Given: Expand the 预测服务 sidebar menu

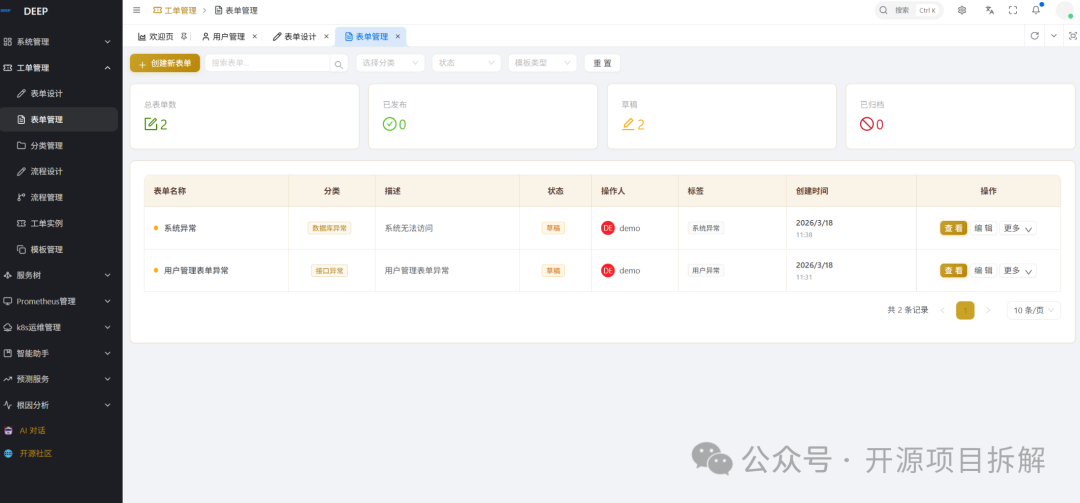Looking at the screenshot, I should tap(59, 379).
